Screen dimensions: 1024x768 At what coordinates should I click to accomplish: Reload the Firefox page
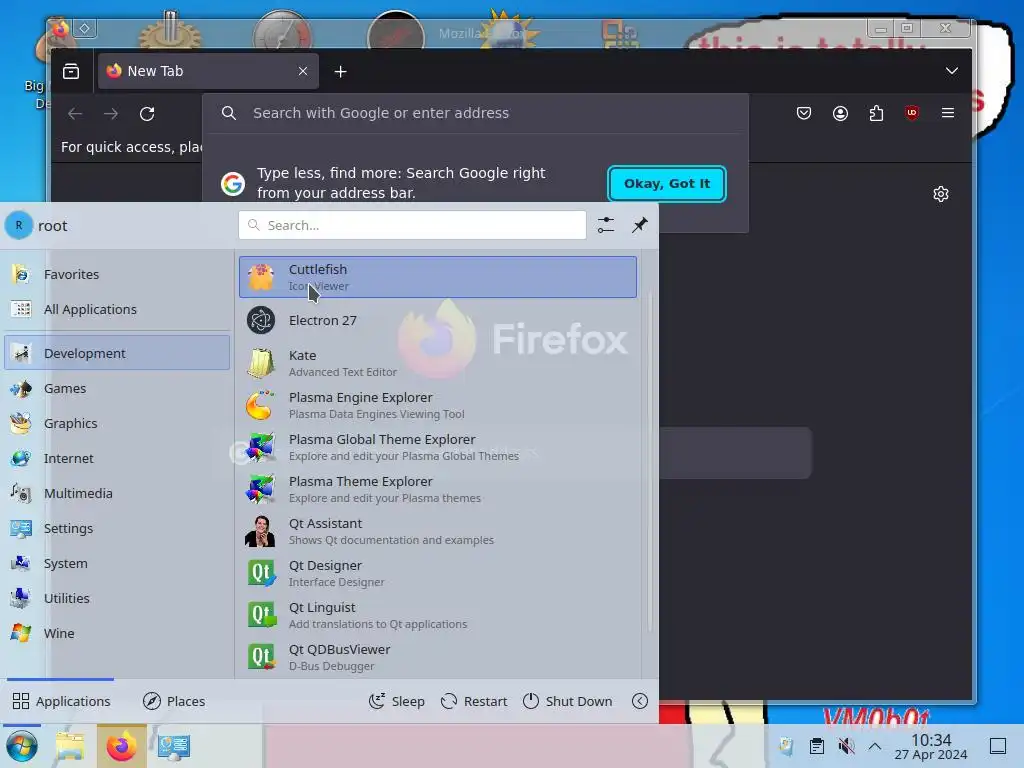pyautogui.click(x=147, y=114)
